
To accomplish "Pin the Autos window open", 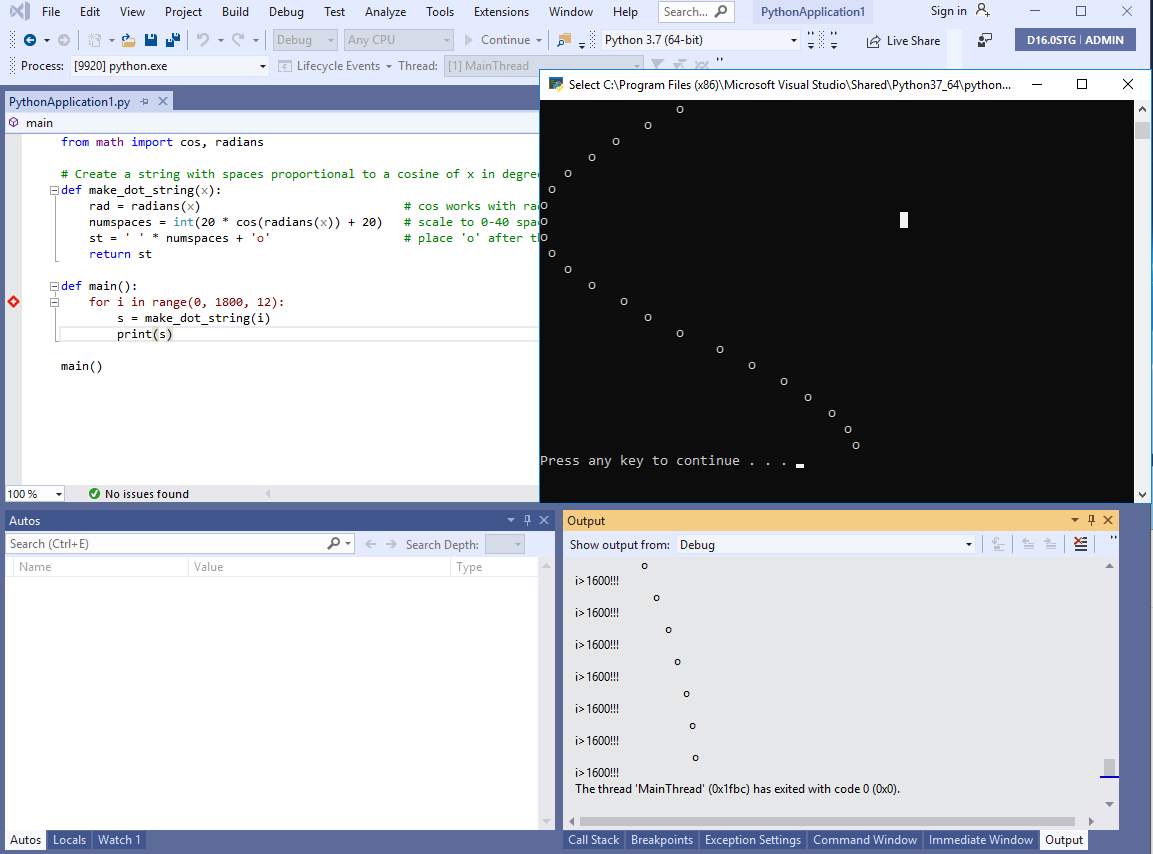I will (527, 520).
